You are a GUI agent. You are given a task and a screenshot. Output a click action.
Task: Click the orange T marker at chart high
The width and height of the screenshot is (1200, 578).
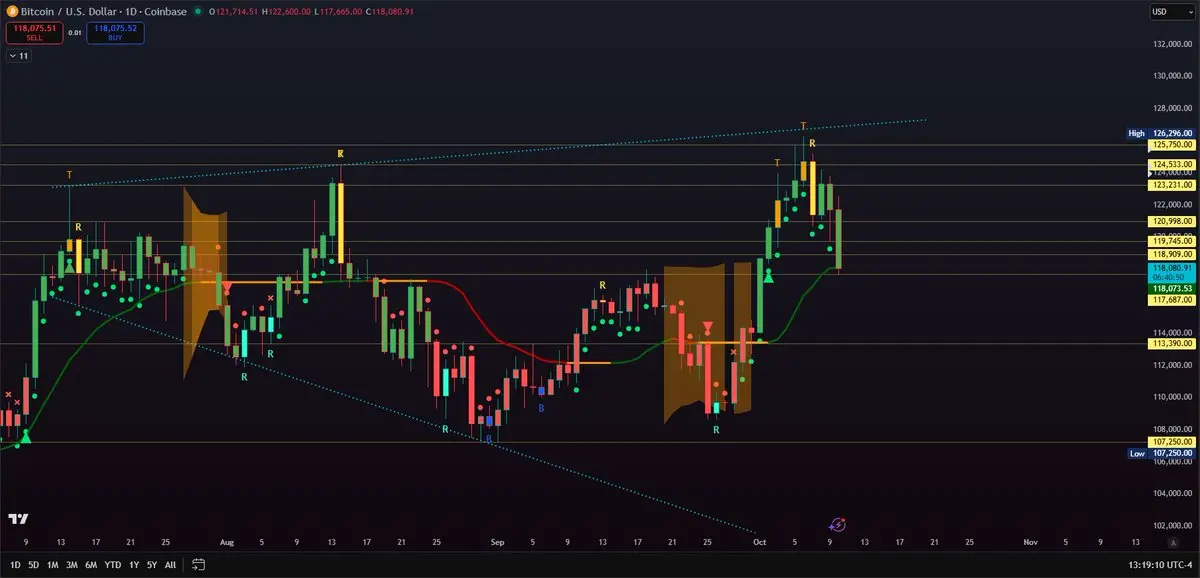[x=803, y=126]
